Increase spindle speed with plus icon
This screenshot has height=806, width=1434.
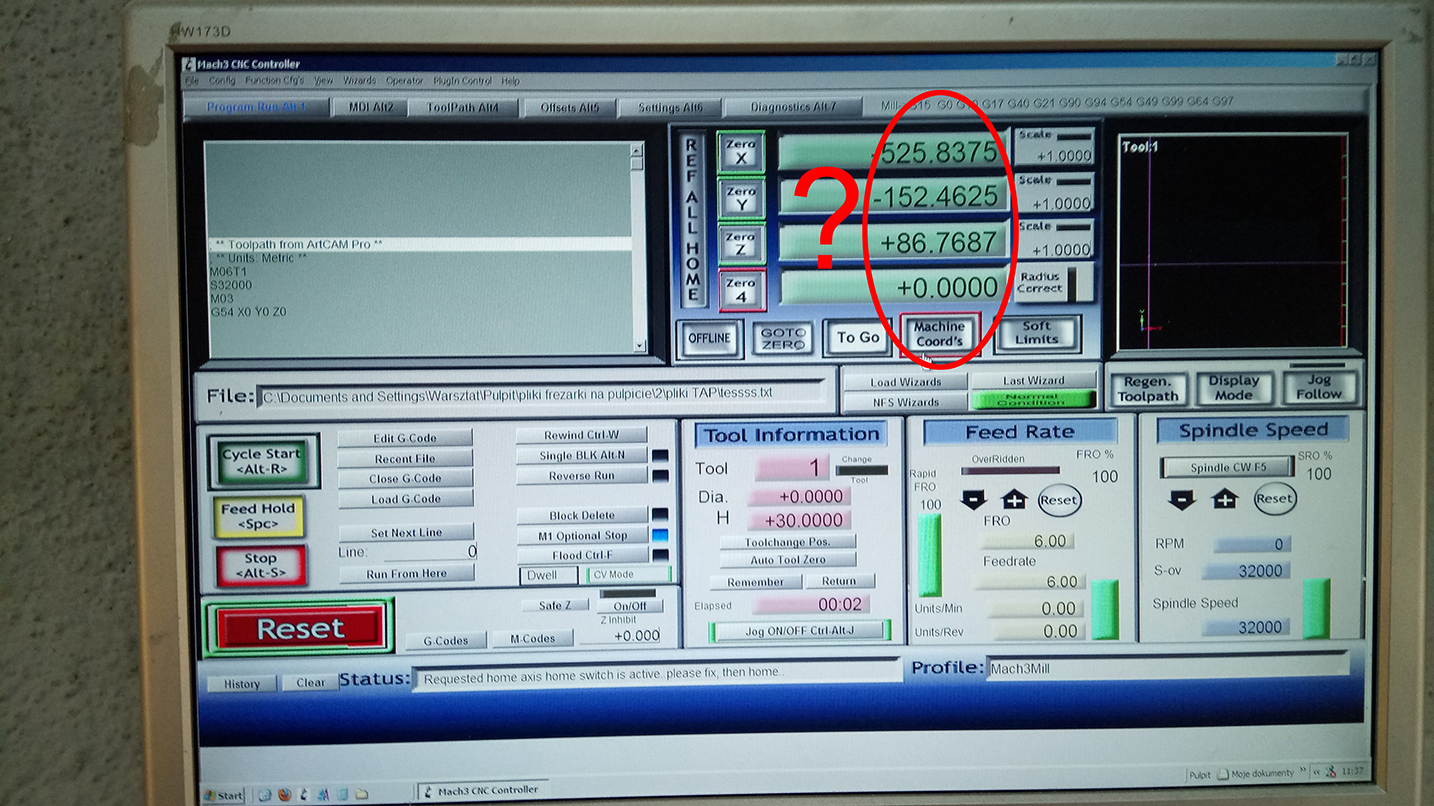(x=1225, y=498)
